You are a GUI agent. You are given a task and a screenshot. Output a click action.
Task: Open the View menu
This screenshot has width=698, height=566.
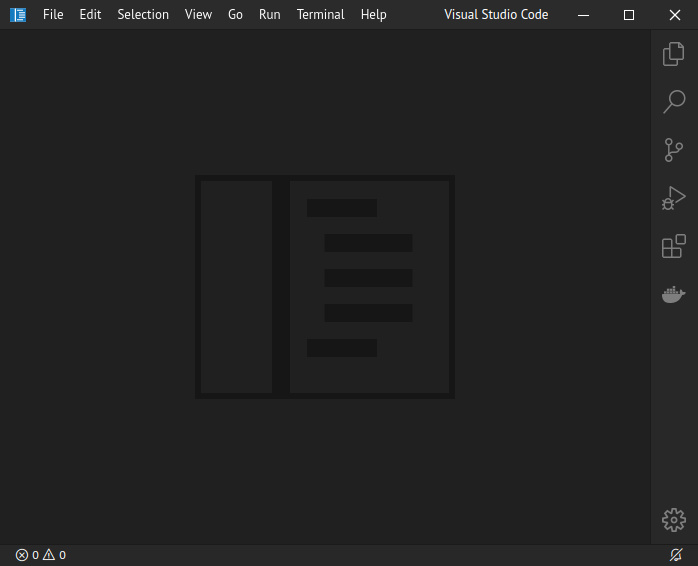pos(198,15)
